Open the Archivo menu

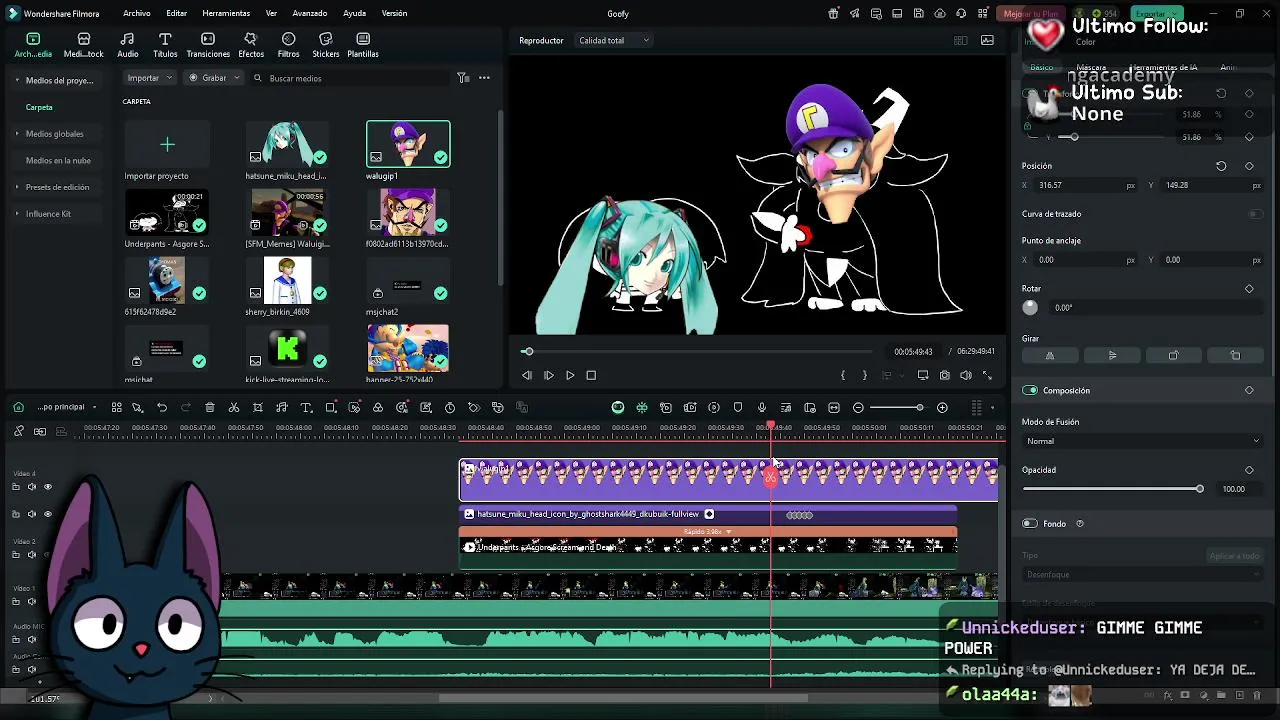(137, 13)
